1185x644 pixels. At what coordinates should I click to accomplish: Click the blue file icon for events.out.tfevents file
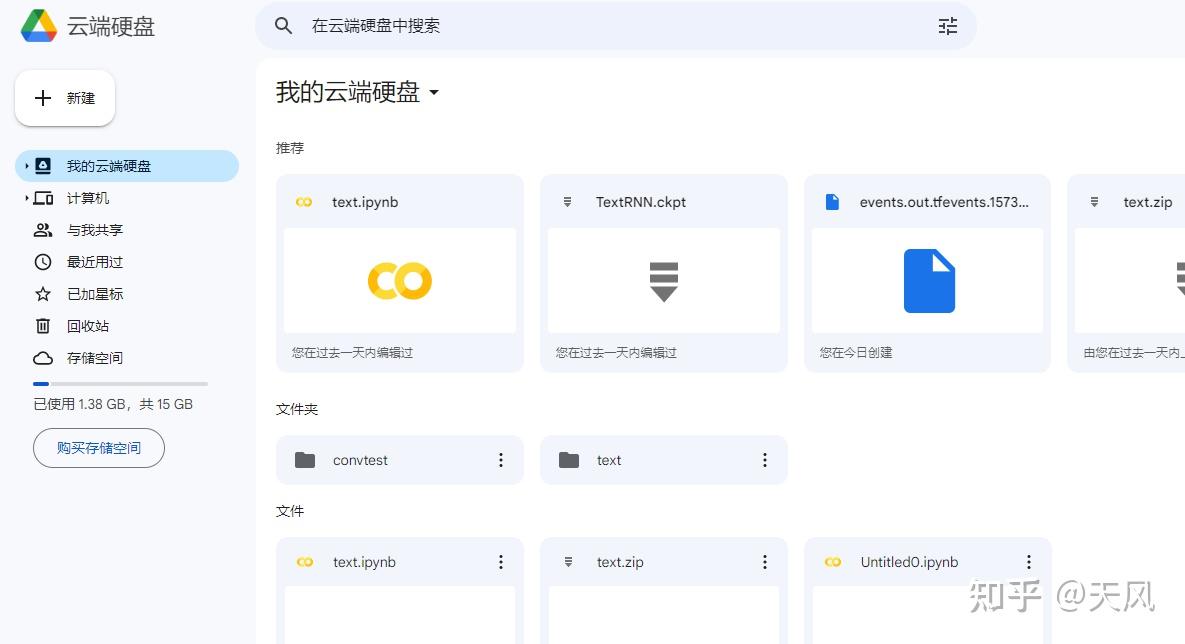[833, 201]
